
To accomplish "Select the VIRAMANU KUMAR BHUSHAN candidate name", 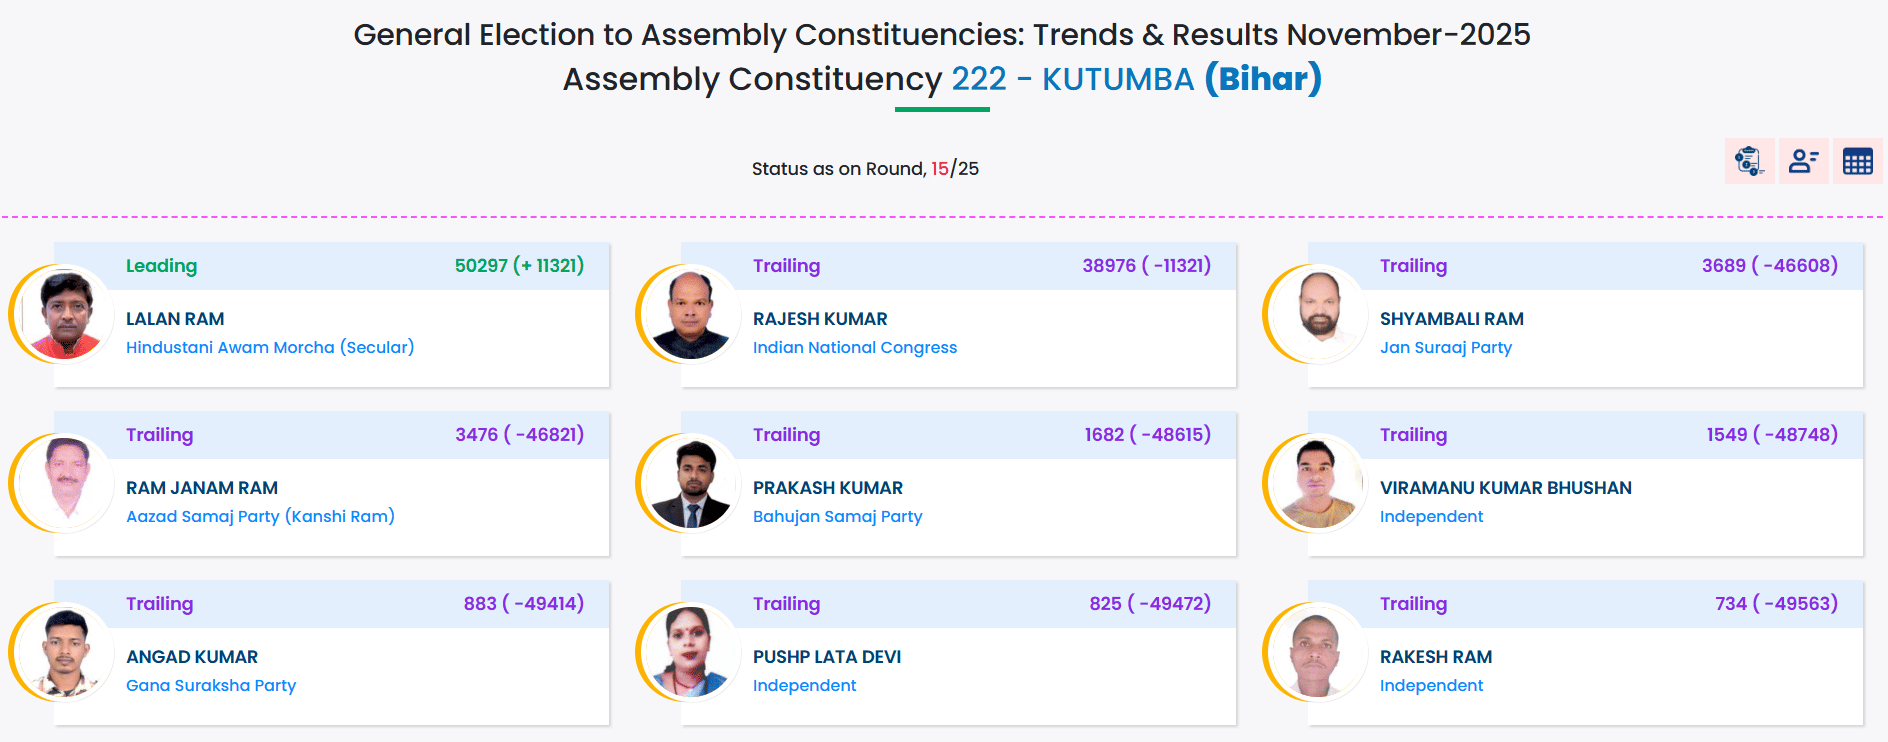I will point(1505,488).
